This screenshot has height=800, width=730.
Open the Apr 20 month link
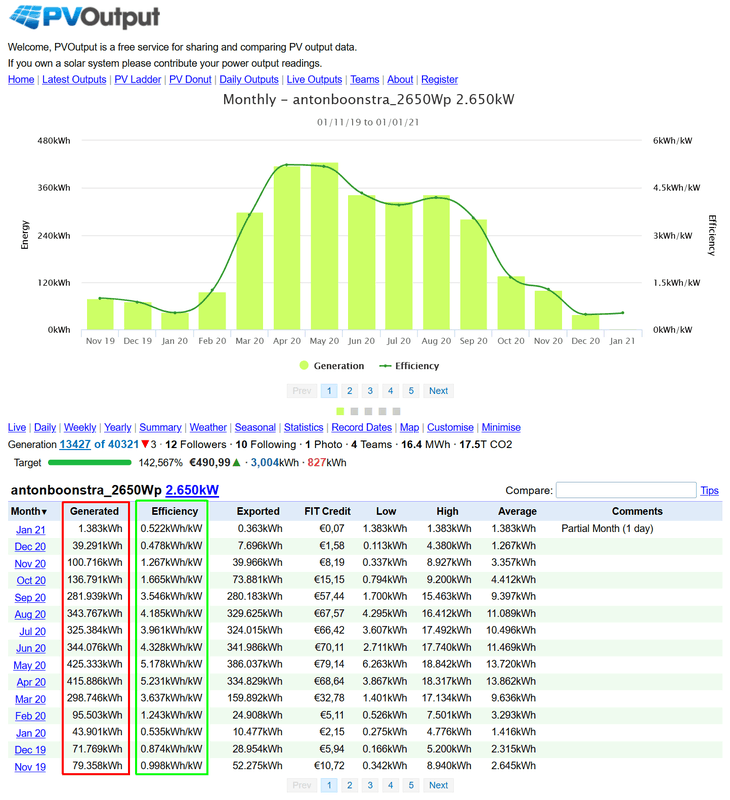coord(31,683)
